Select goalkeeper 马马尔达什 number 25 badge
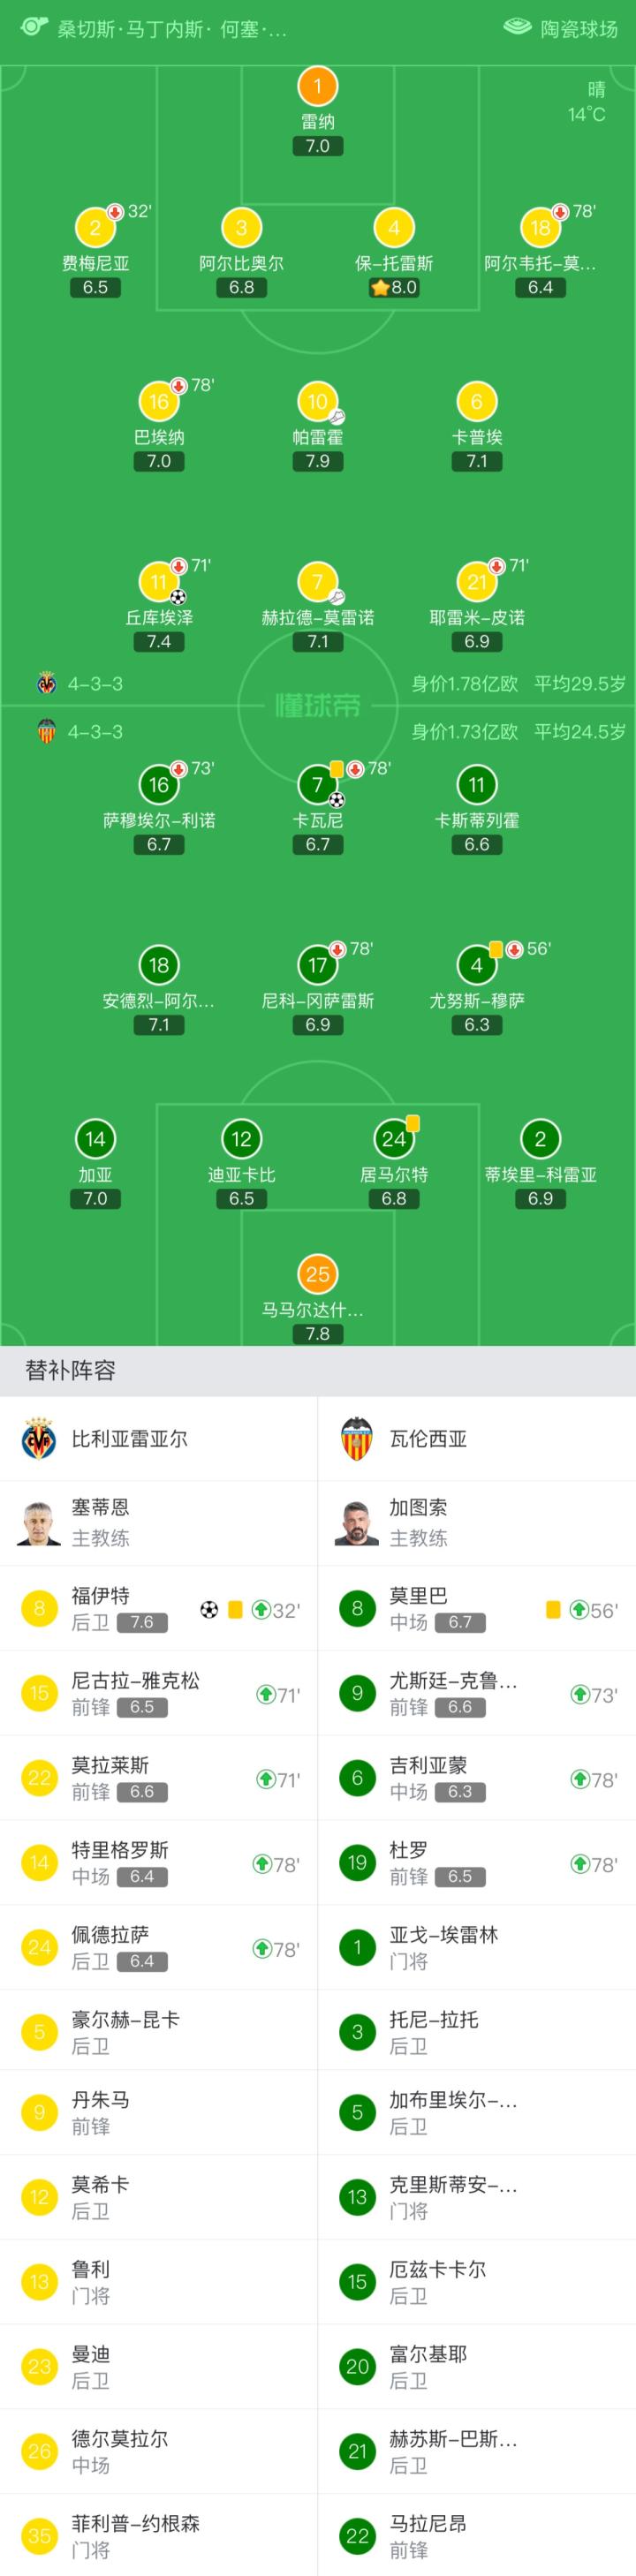The image size is (636, 2576). 317,1274
